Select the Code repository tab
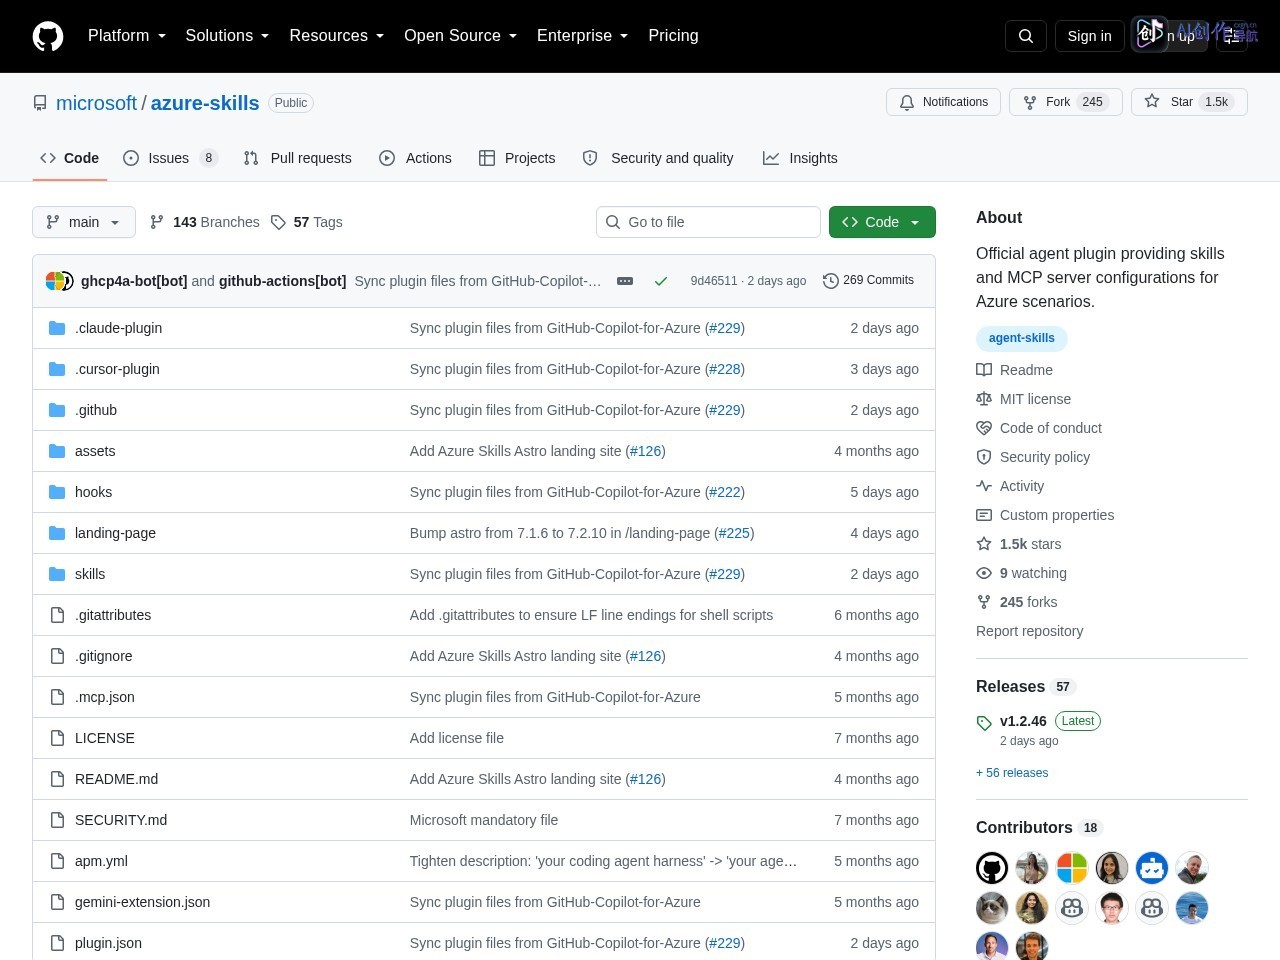The width and height of the screenshot is (1280, 960). pos(70,158)
